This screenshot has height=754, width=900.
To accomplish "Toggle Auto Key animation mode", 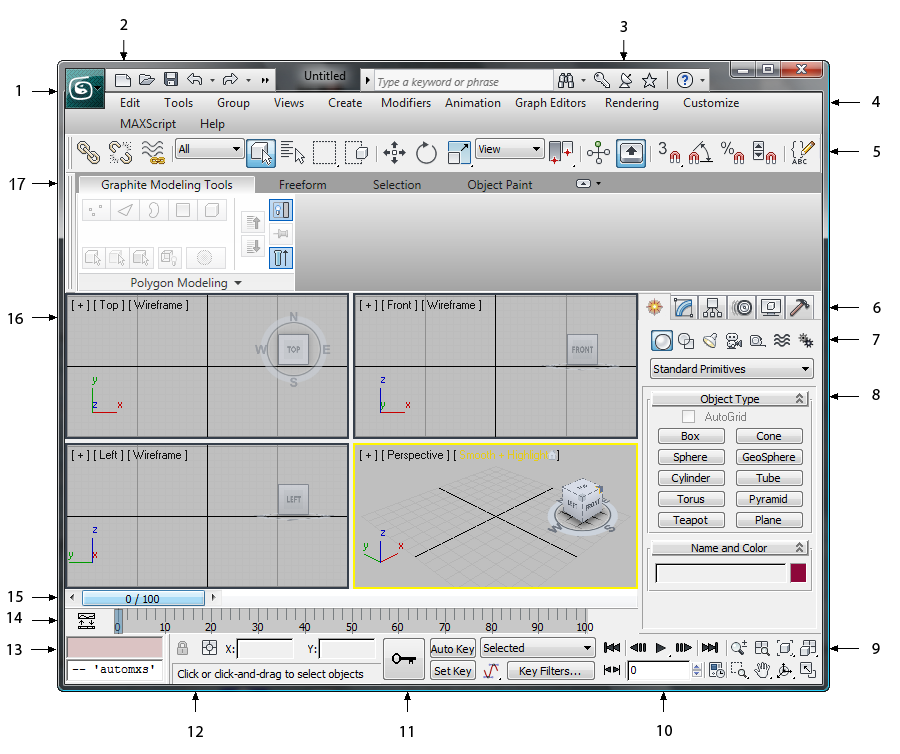I will 452,649.
